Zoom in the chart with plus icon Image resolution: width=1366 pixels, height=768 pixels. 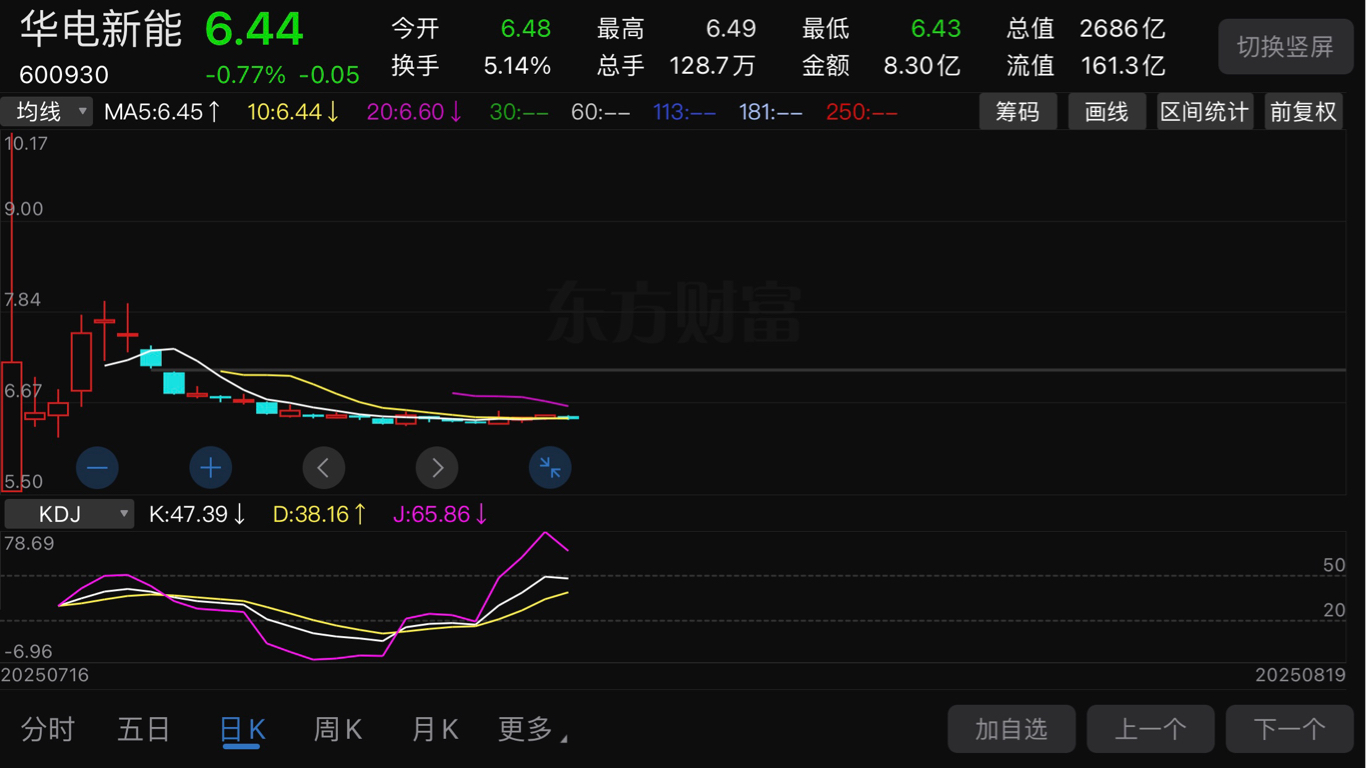point(211,467)
